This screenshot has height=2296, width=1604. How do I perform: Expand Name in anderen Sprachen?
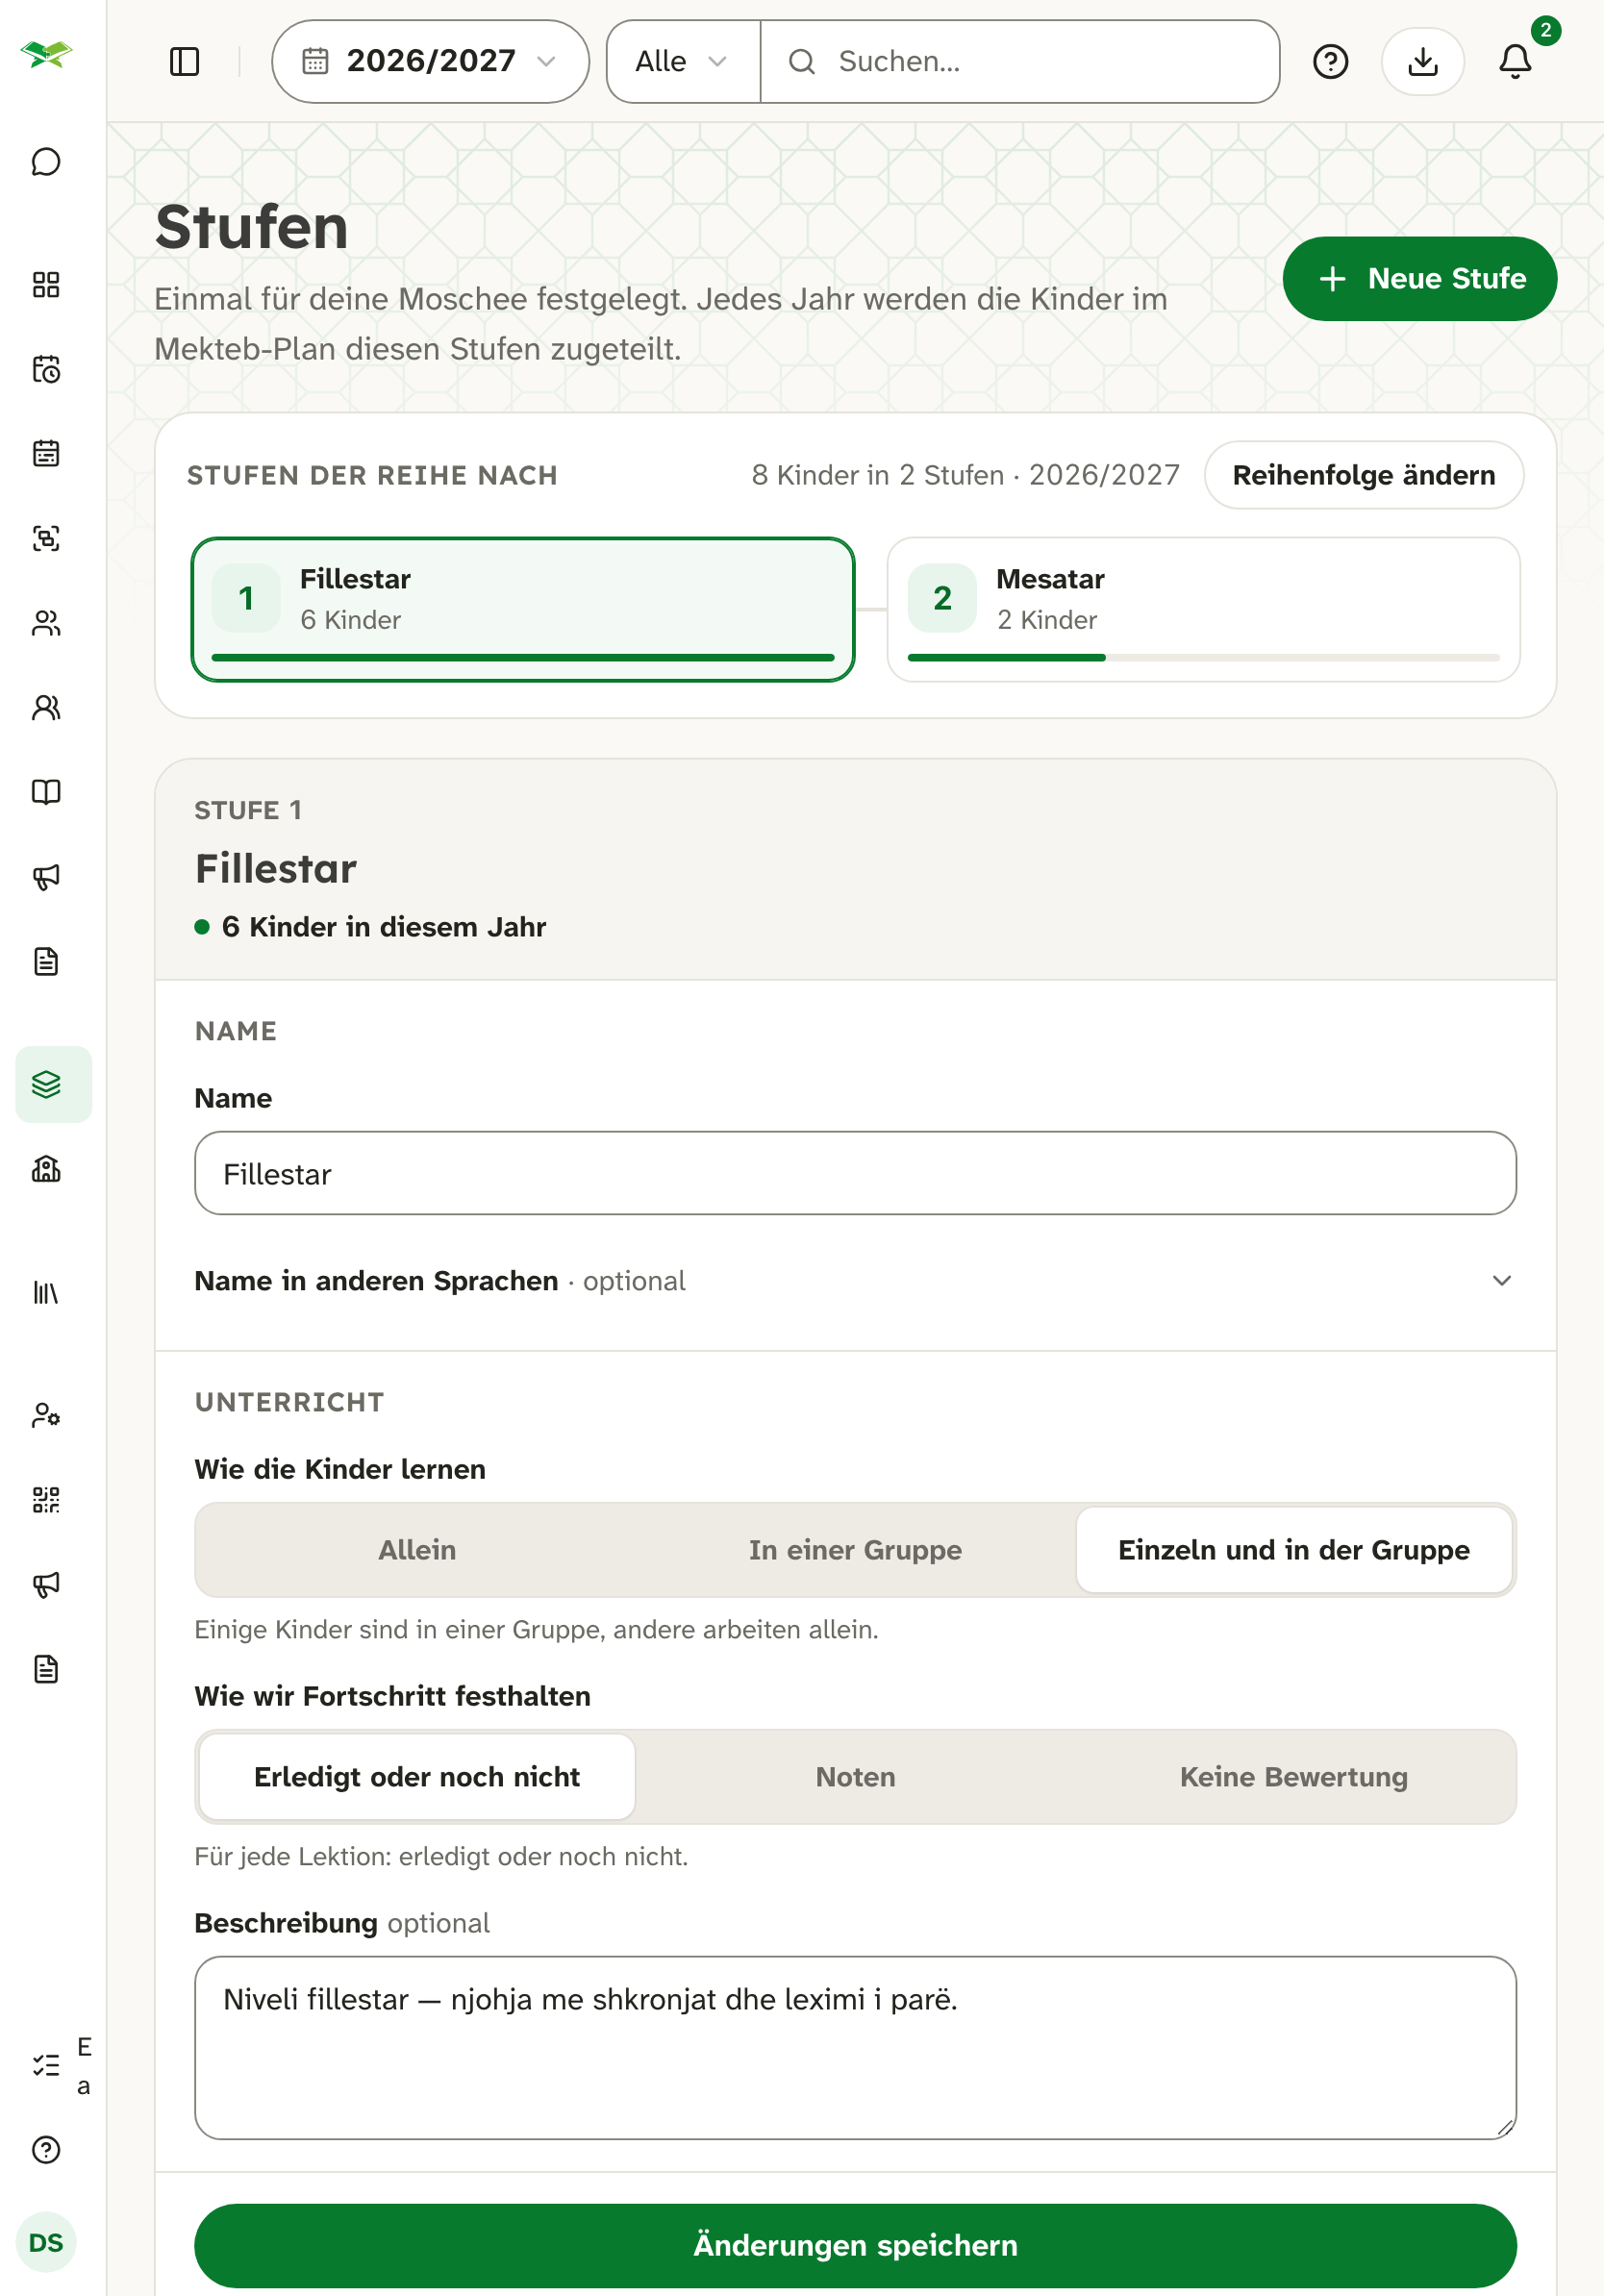pyautogui.click(x=855, y=1281)
